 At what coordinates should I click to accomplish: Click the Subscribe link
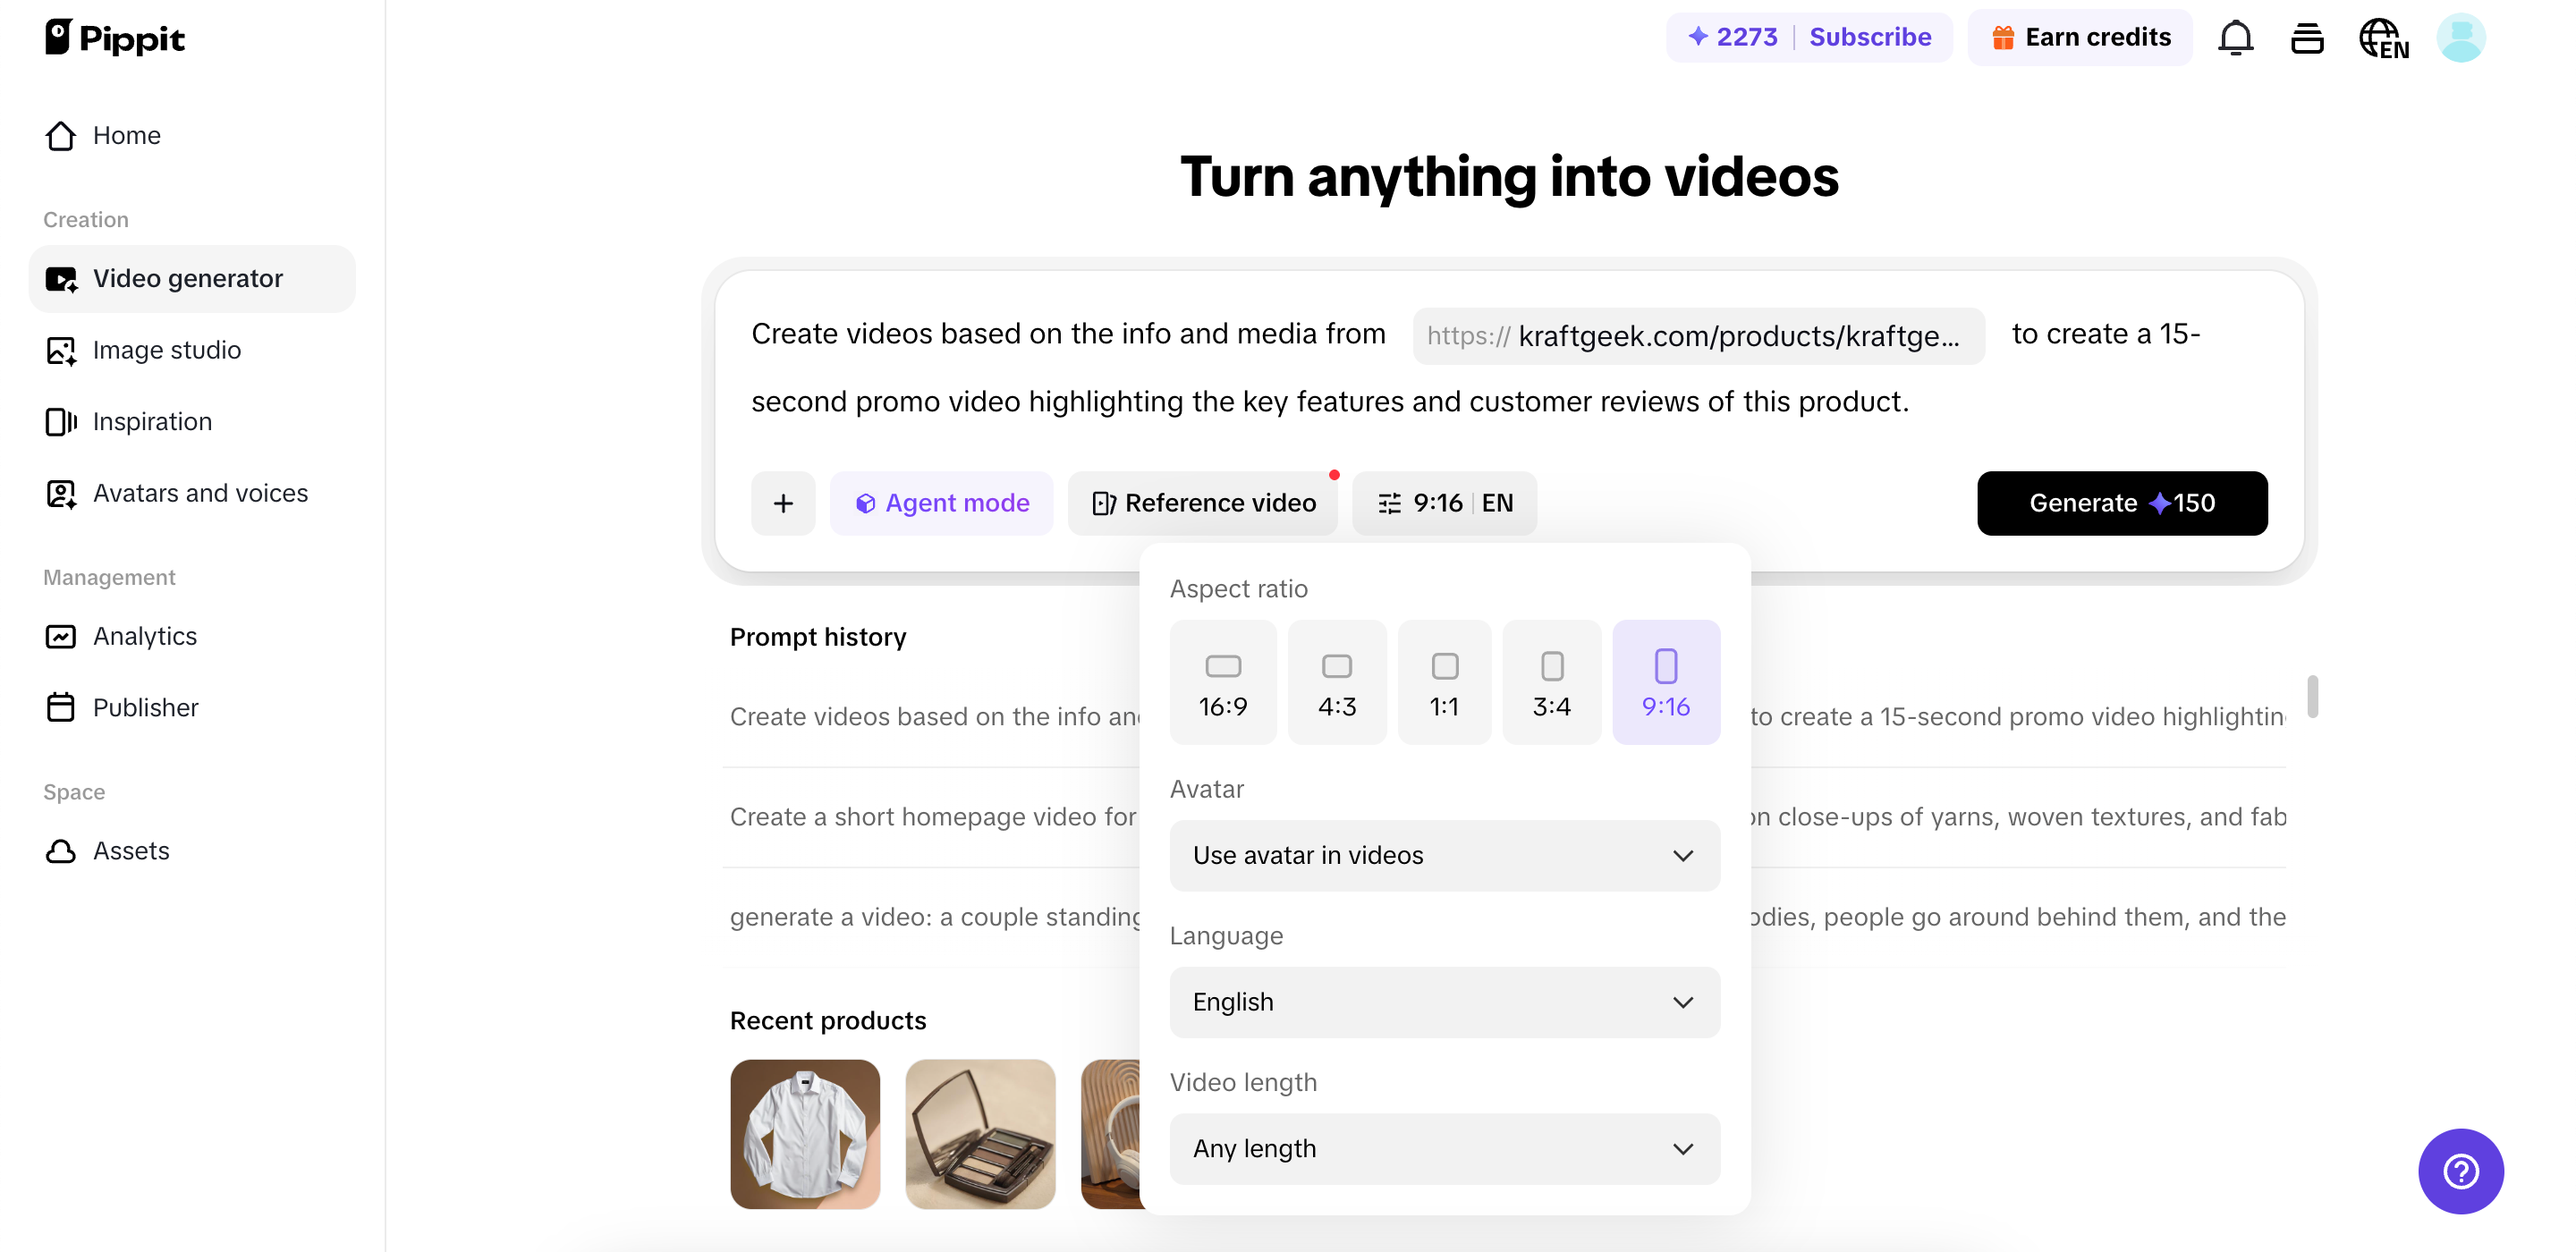(x=1869, y=37)
